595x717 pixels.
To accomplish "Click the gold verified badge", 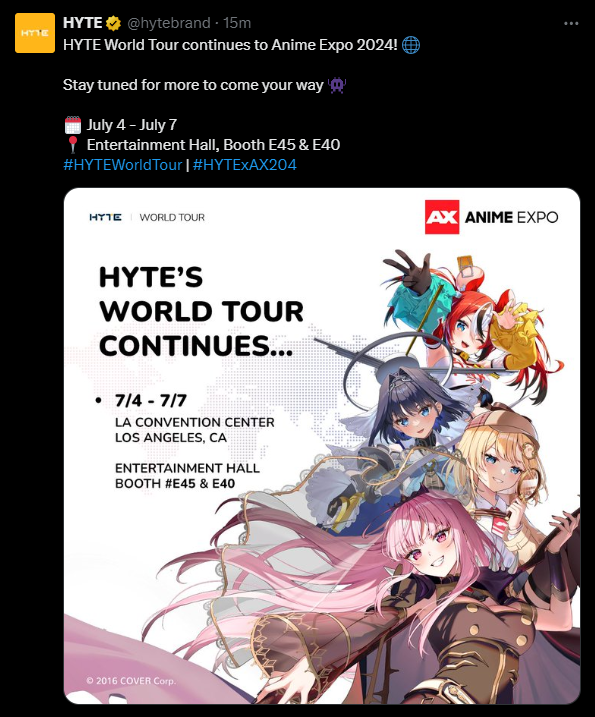I will coord(113,23).
